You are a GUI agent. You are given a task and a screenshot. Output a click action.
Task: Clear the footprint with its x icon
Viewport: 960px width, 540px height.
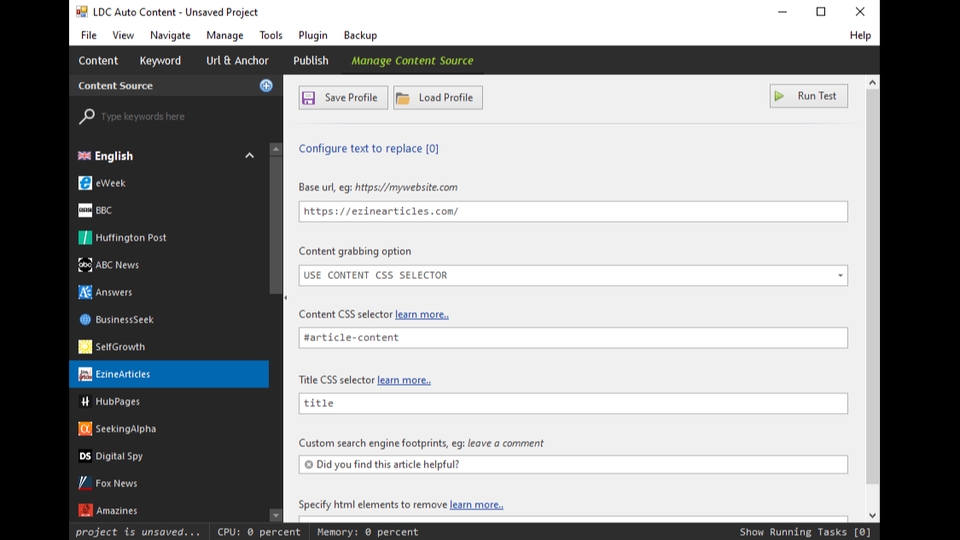(x=309, y=465)
